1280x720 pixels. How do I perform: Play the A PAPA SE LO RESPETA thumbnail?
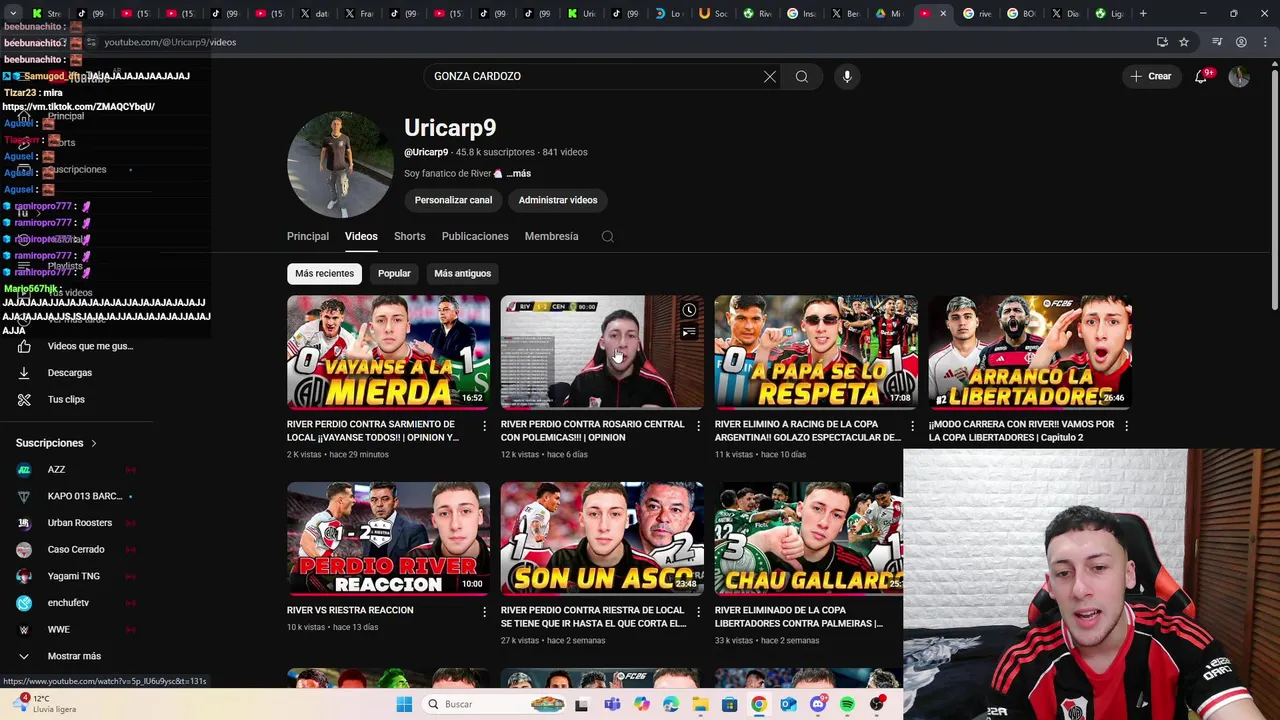(x=816, y=352)
